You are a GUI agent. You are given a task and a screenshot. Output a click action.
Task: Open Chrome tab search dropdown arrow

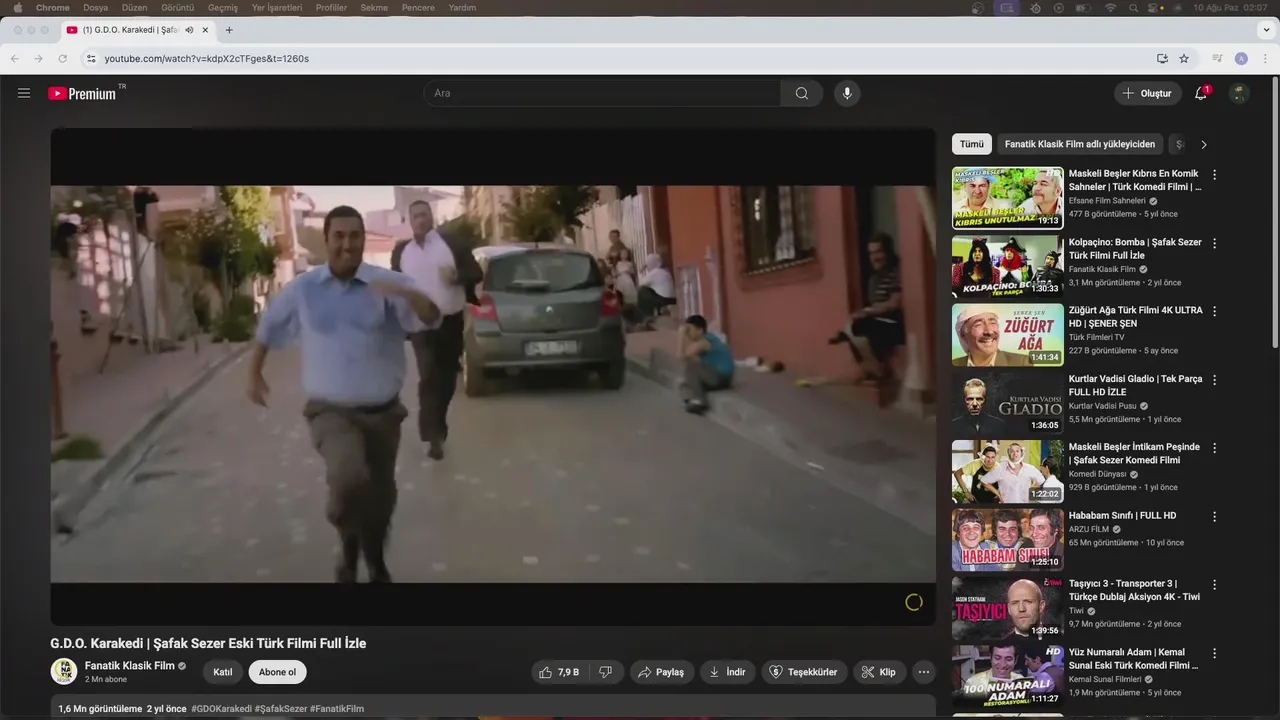[x=1266, y=30]
